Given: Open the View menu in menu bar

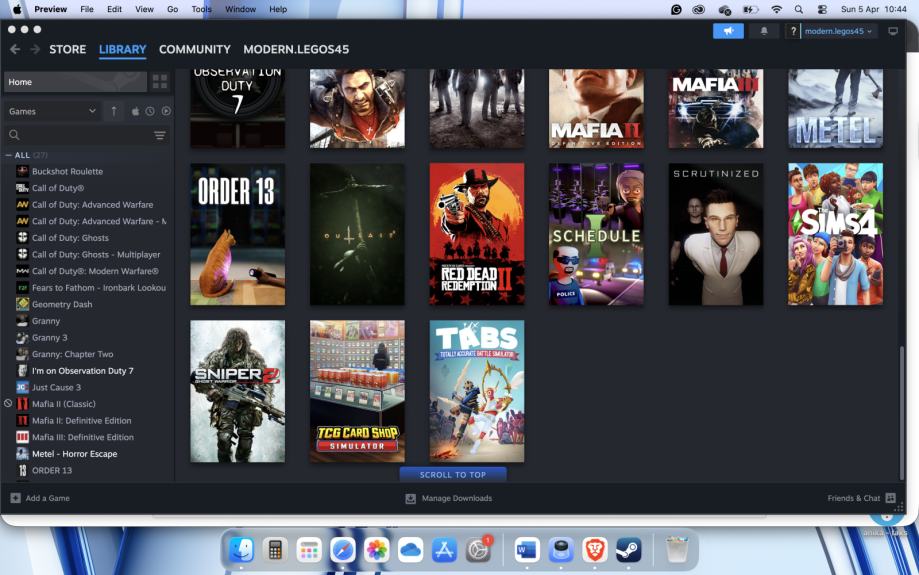Looking at the screenshot, I should (144, 9).
